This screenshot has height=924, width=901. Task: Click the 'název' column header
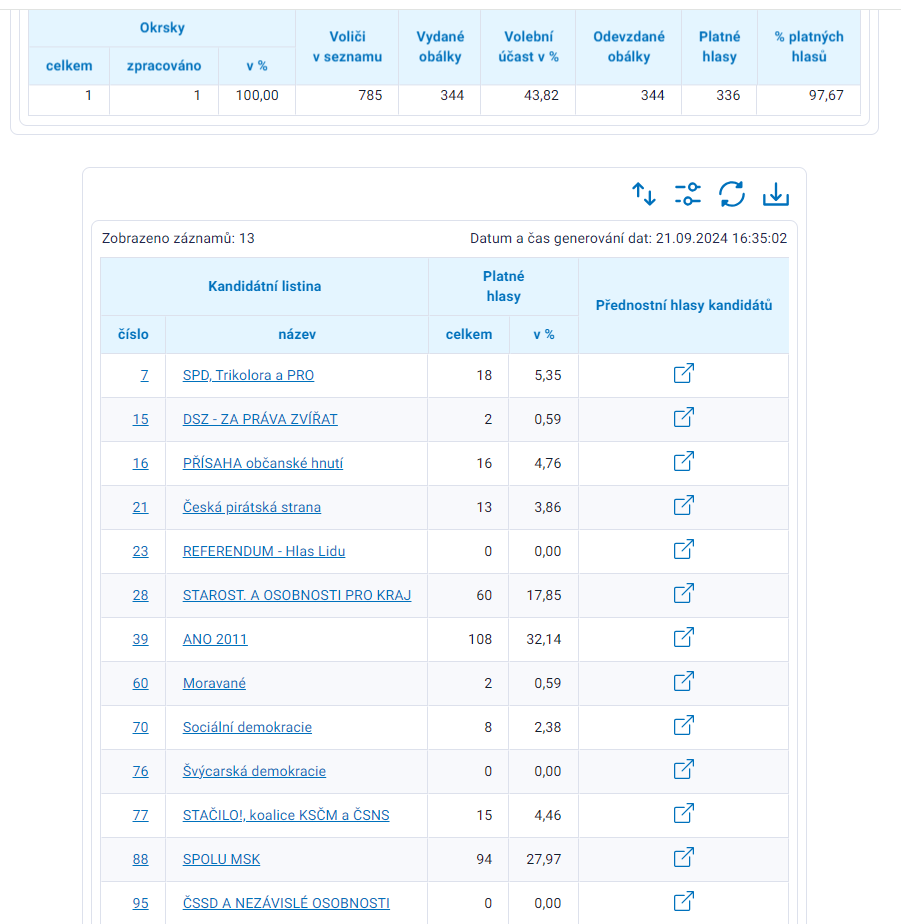tap(297, 335)
